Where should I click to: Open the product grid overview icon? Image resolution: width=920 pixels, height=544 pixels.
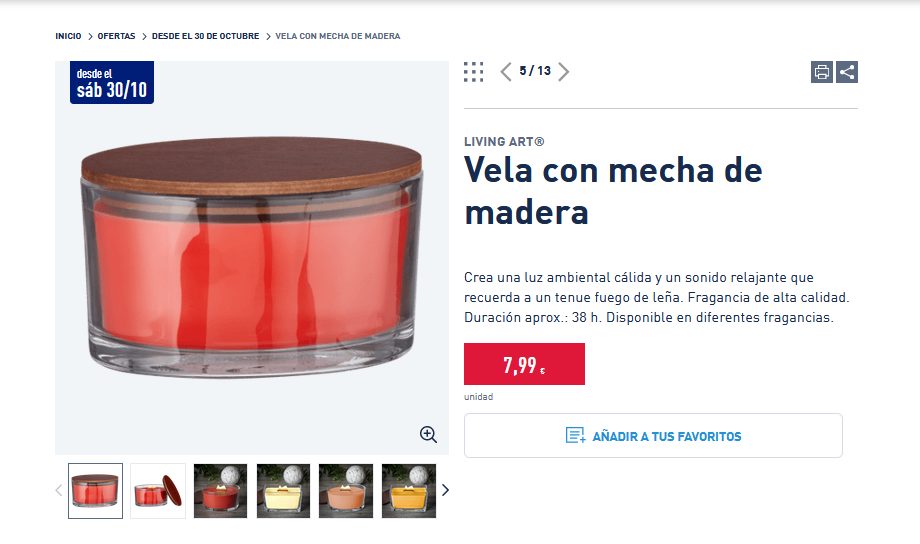tap(473, 72)
